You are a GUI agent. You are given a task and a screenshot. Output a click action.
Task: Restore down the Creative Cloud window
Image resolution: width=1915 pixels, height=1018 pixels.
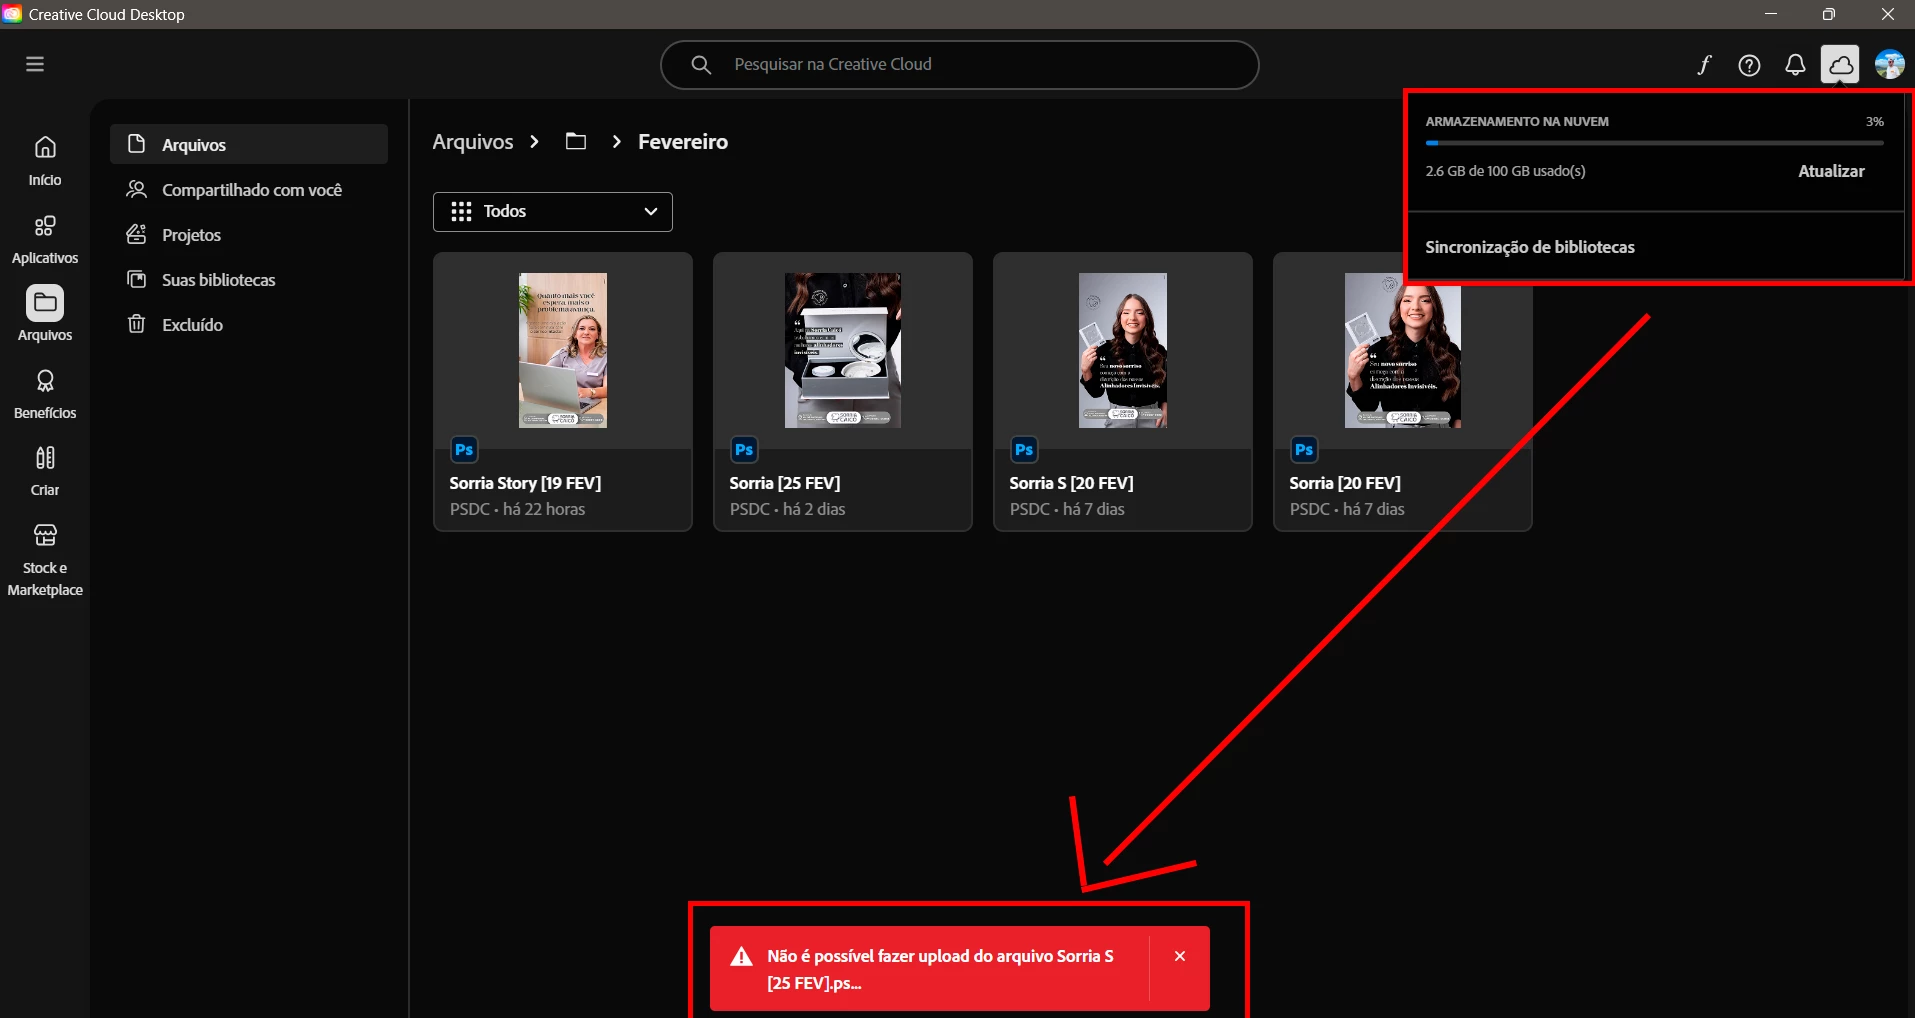[x=1828, y=14]
